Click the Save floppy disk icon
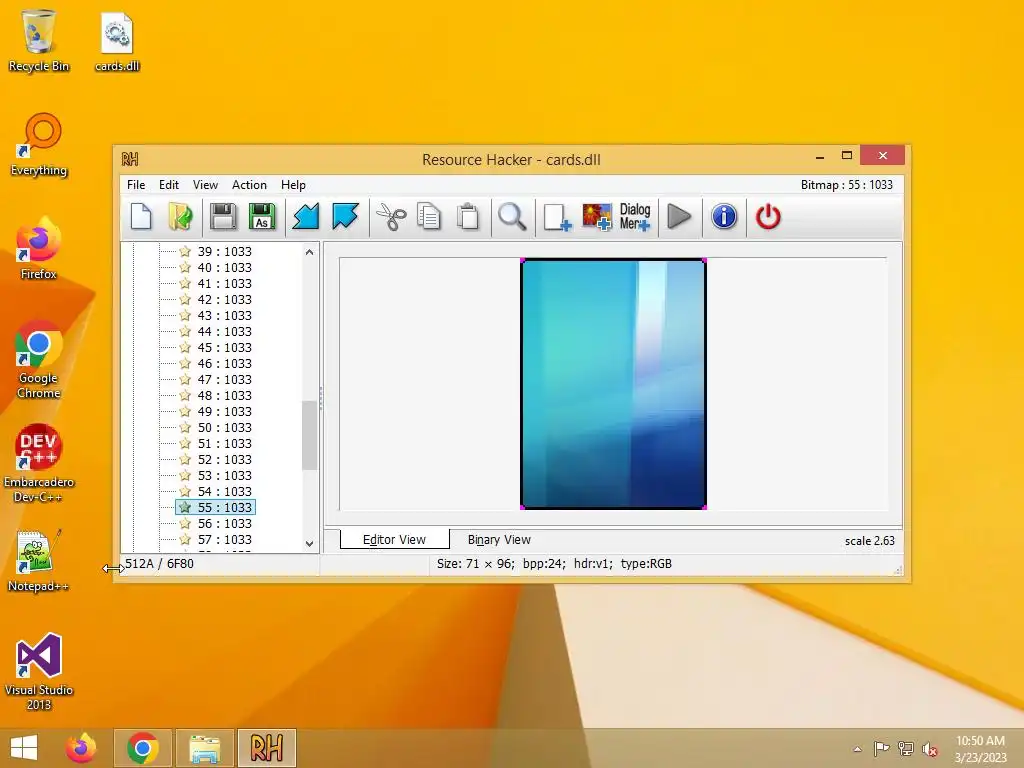 coord(223,217)
